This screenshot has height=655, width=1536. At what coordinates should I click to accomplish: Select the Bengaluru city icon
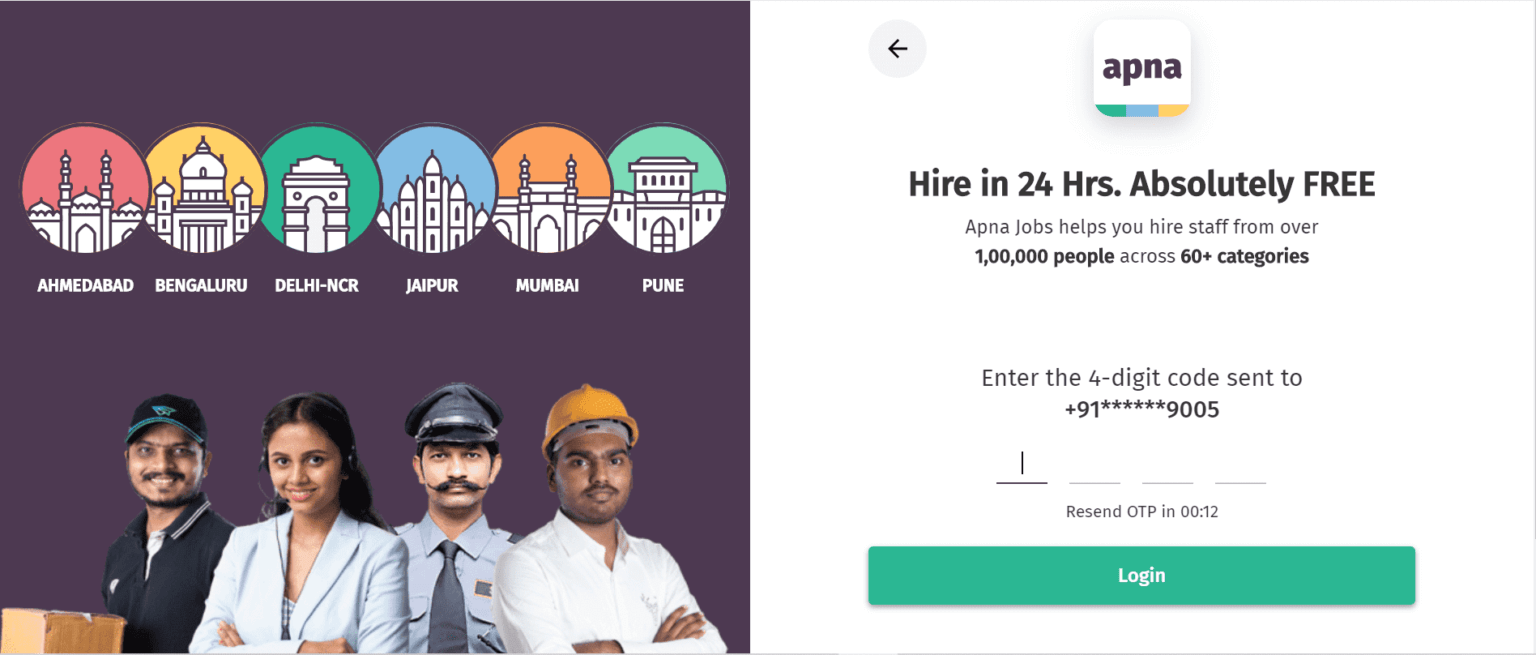pyautogui.click(x=201, y=190)
